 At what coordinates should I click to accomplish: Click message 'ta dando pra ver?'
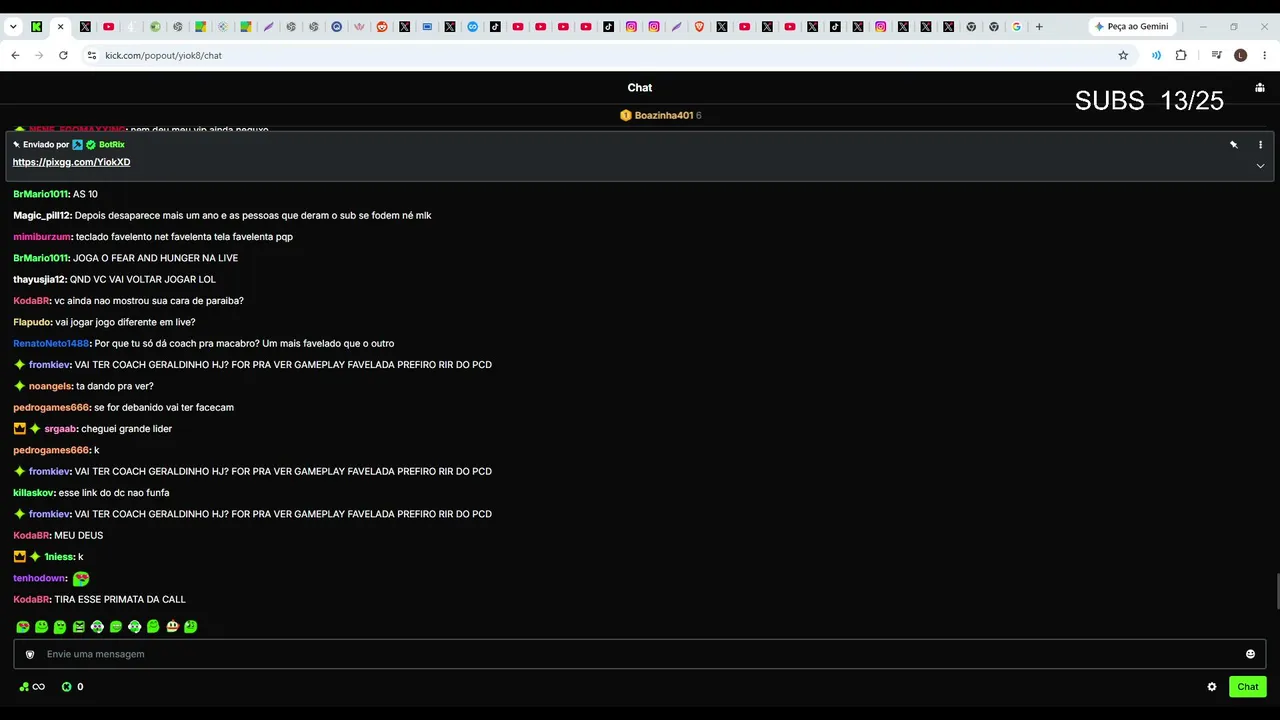[x=115, y=386]
